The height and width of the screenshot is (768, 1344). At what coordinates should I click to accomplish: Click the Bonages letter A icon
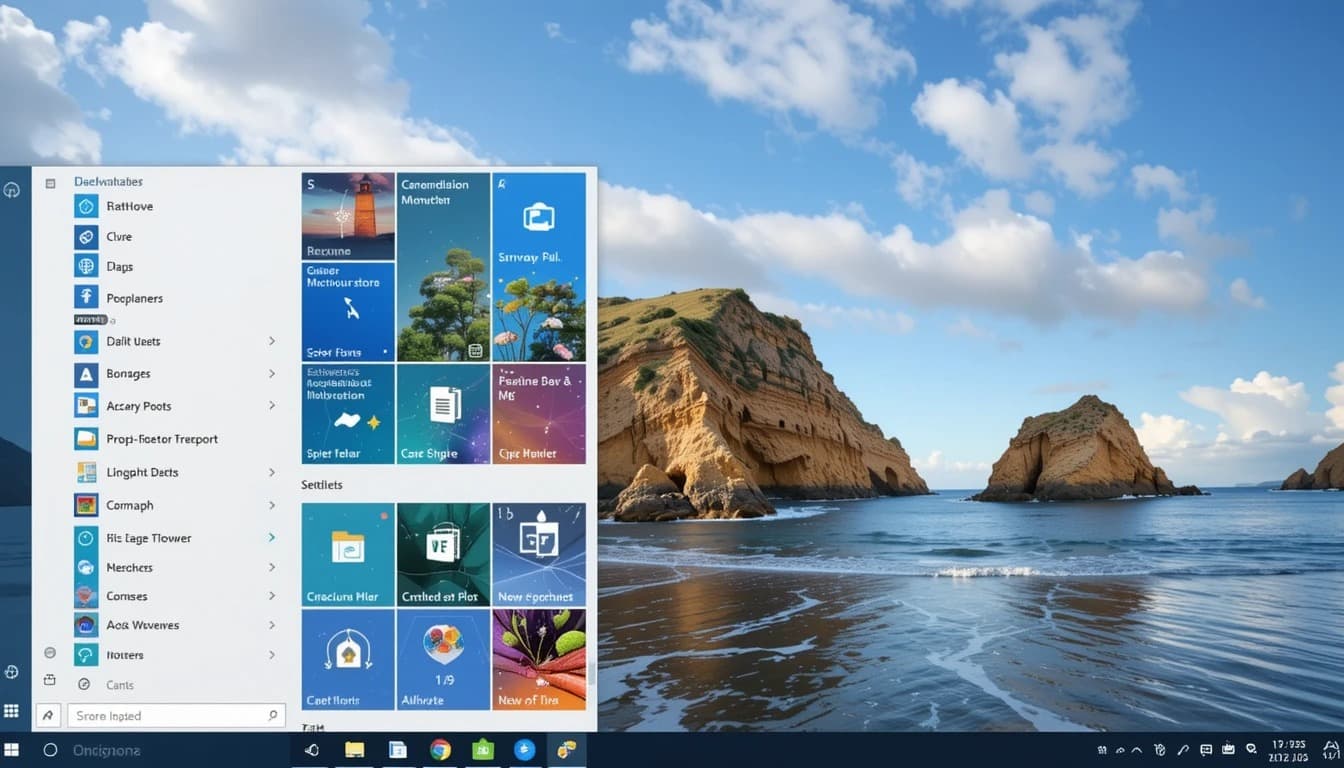point(86,374)
